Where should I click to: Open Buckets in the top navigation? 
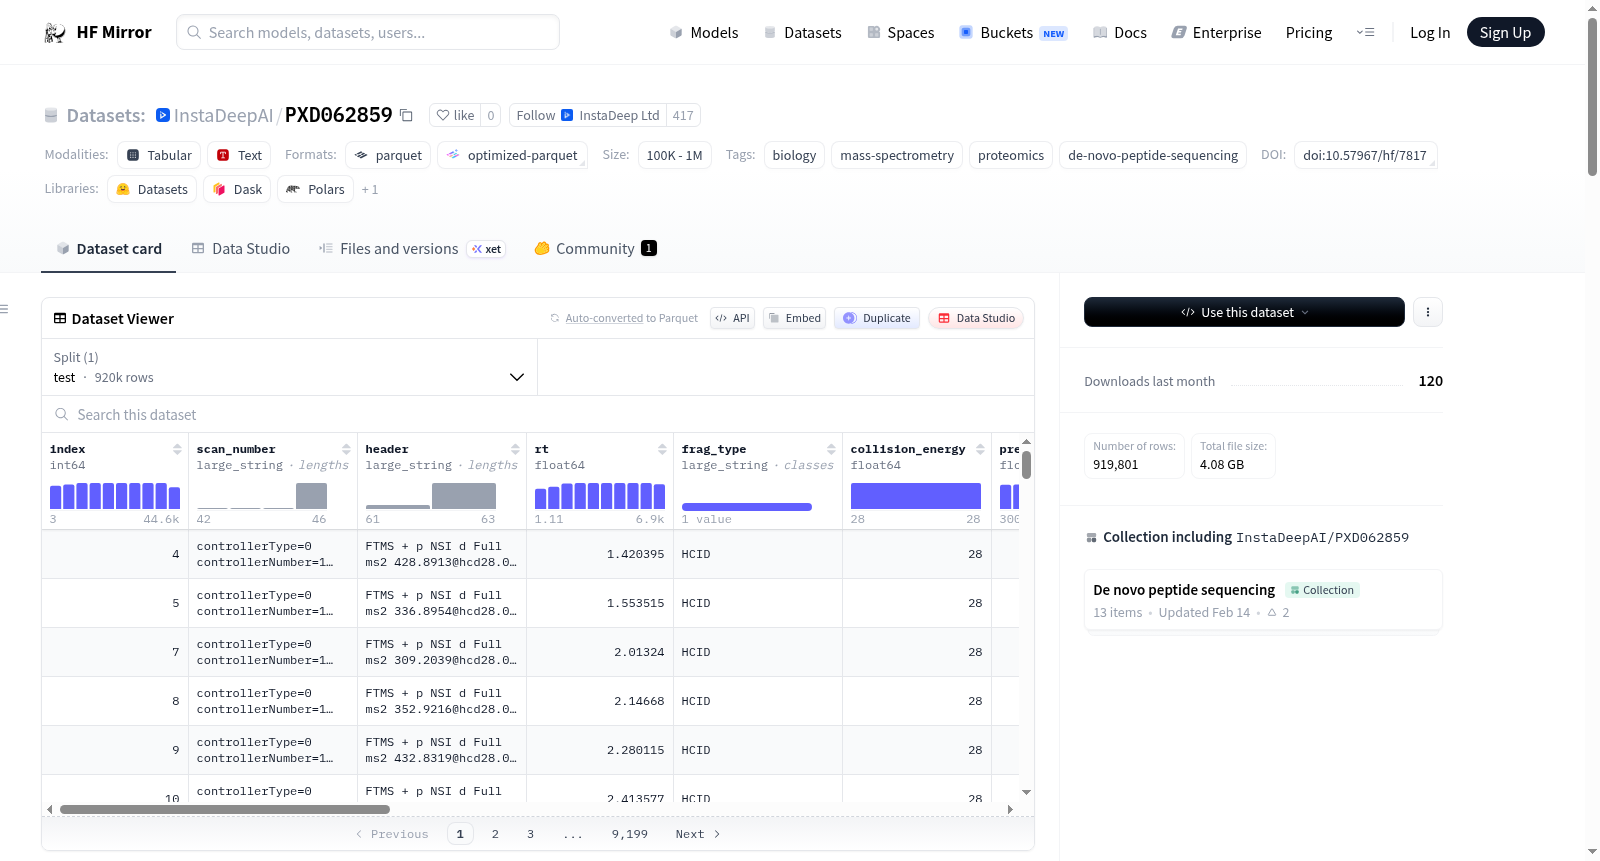[1013, 33]
